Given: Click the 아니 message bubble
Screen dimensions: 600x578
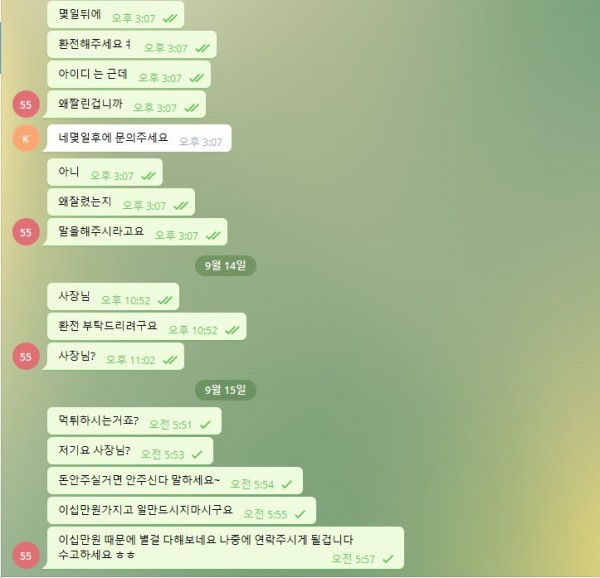Looking at the screenshot, I should point(105,172).
